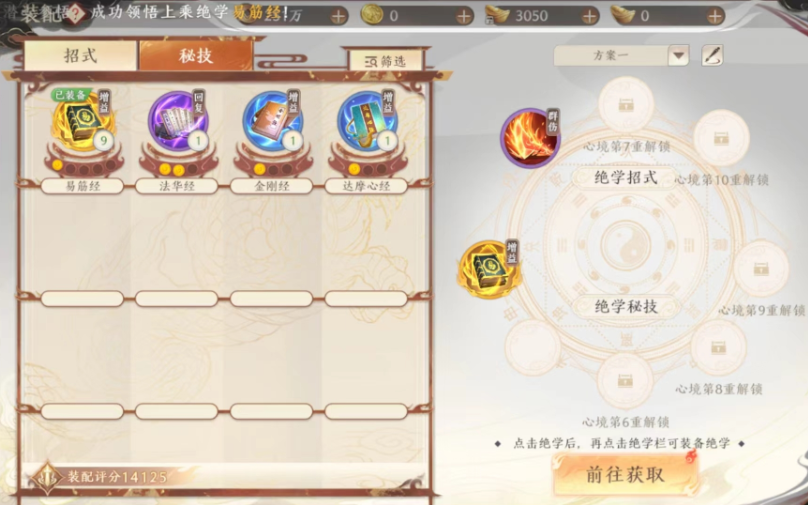Click the locked slot labeled 心境第7重解锁

[626, 105]
